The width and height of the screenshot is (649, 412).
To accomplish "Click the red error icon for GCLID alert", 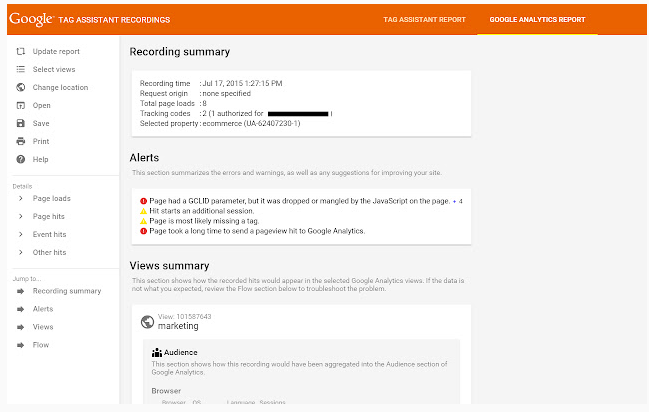I will click(x=144, y=201).
